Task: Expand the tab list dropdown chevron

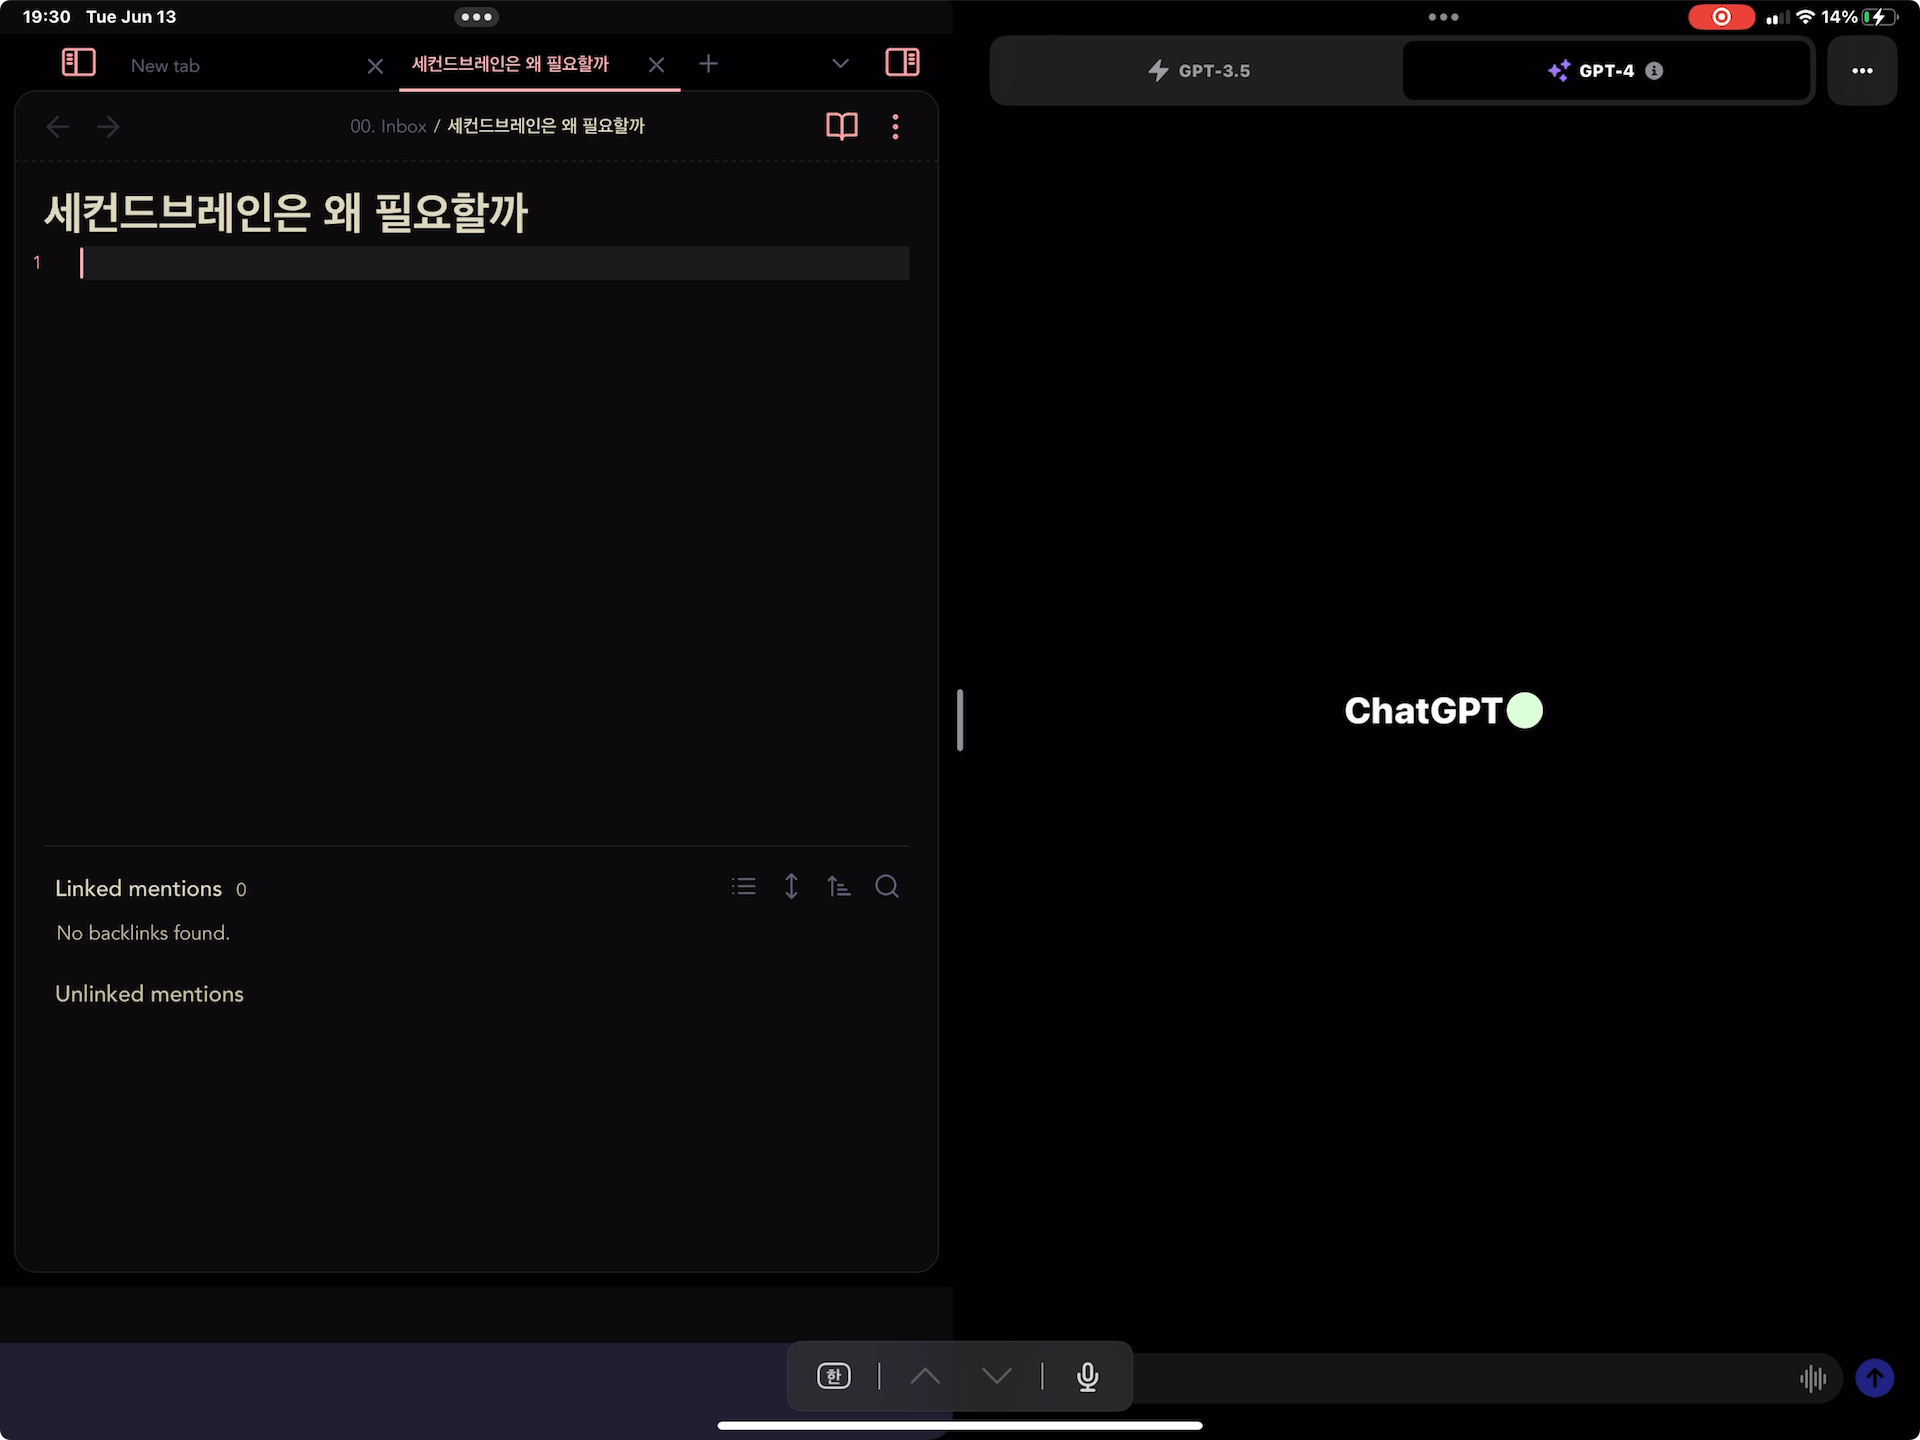Action: tap(840, 64)
